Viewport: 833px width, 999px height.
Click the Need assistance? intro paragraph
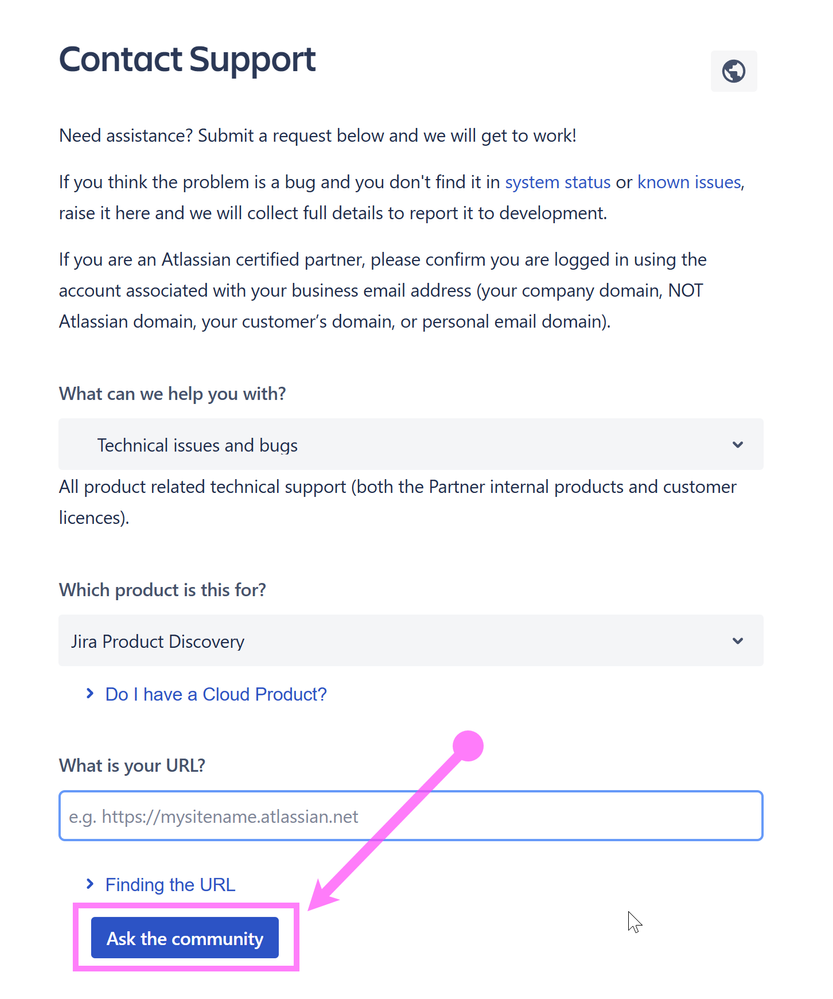point(317,136)
